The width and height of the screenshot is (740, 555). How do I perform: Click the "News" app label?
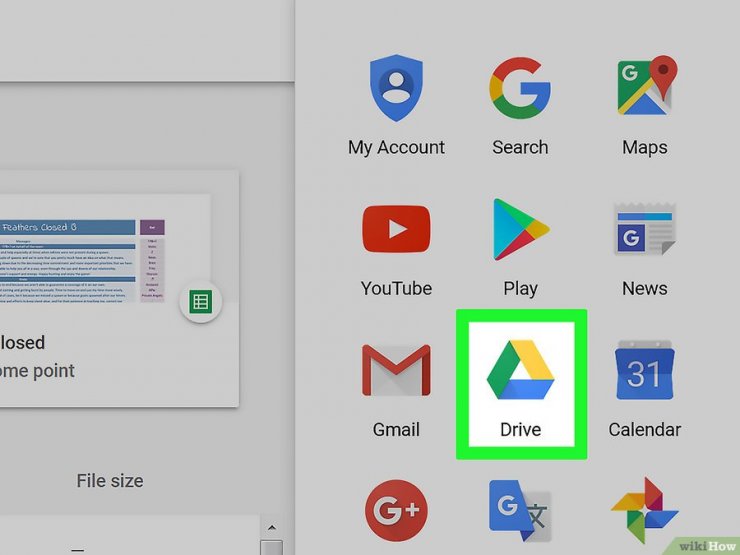coord(645,288)
